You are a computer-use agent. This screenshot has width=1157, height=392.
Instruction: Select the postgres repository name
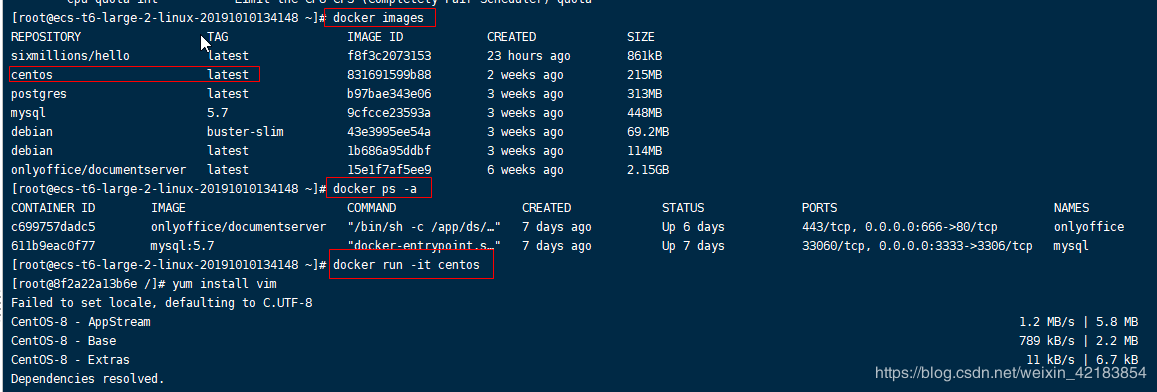tap(38, 94)
